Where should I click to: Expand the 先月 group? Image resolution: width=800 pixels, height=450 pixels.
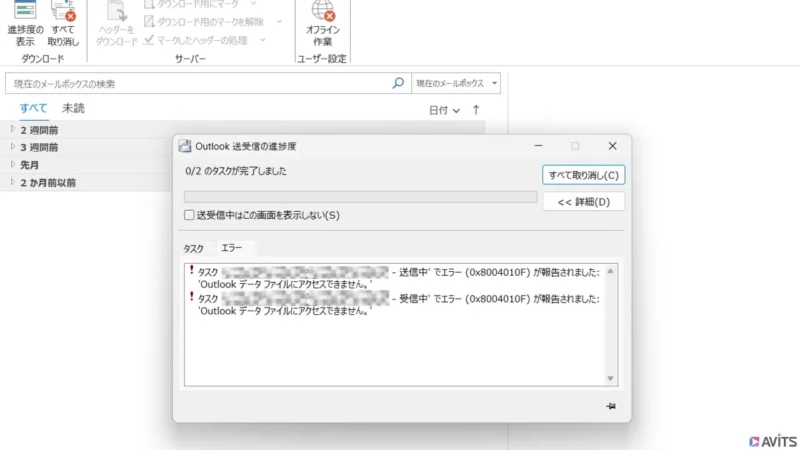tap(13, 164)
